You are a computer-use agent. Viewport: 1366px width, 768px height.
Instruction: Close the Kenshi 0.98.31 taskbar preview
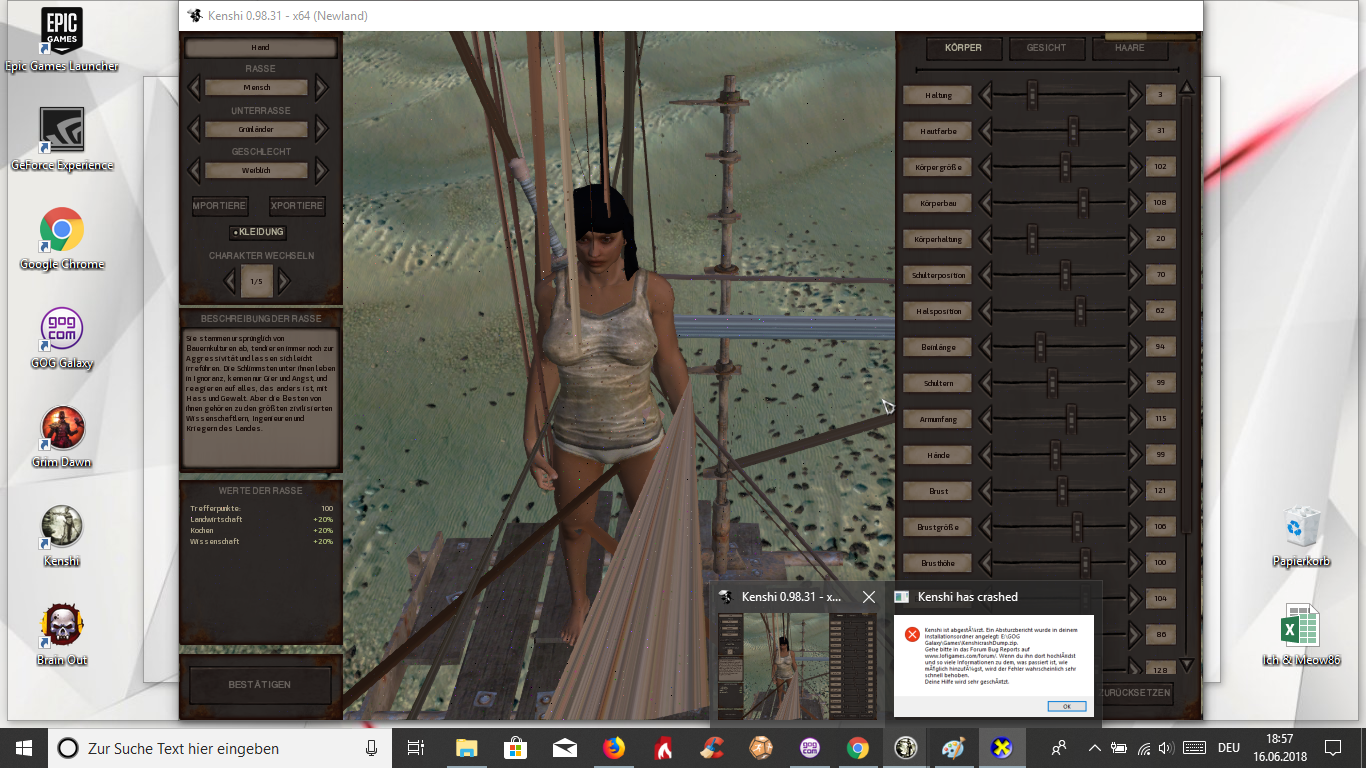point(868,597)
